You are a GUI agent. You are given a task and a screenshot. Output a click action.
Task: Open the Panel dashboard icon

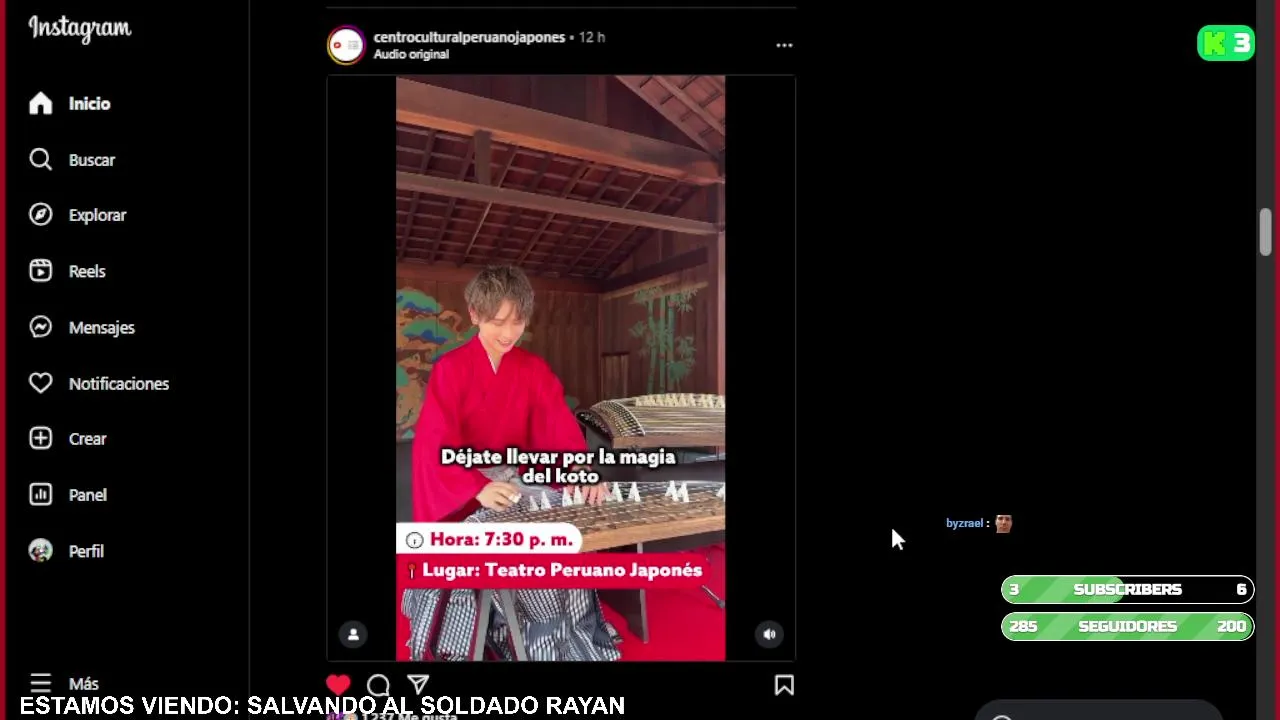(x=40, y=495)
